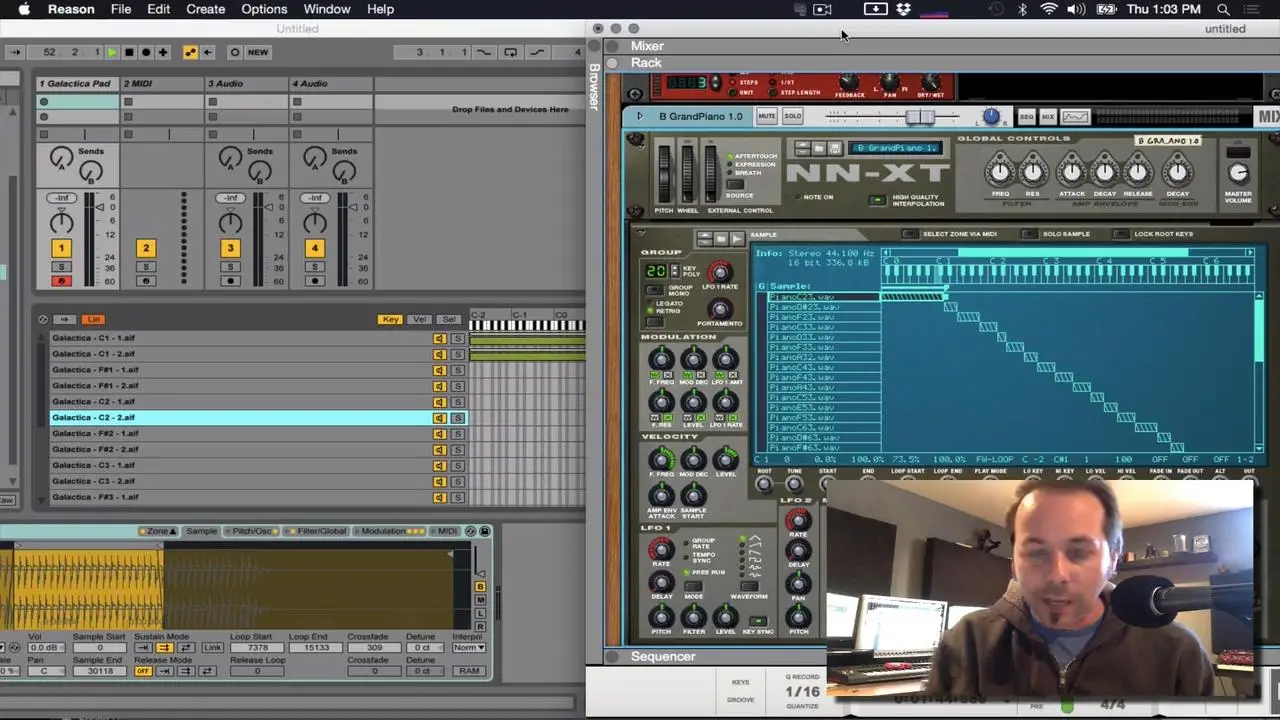Toggle track activator 1 on Galactica Pad

click(x=61, y=248)
